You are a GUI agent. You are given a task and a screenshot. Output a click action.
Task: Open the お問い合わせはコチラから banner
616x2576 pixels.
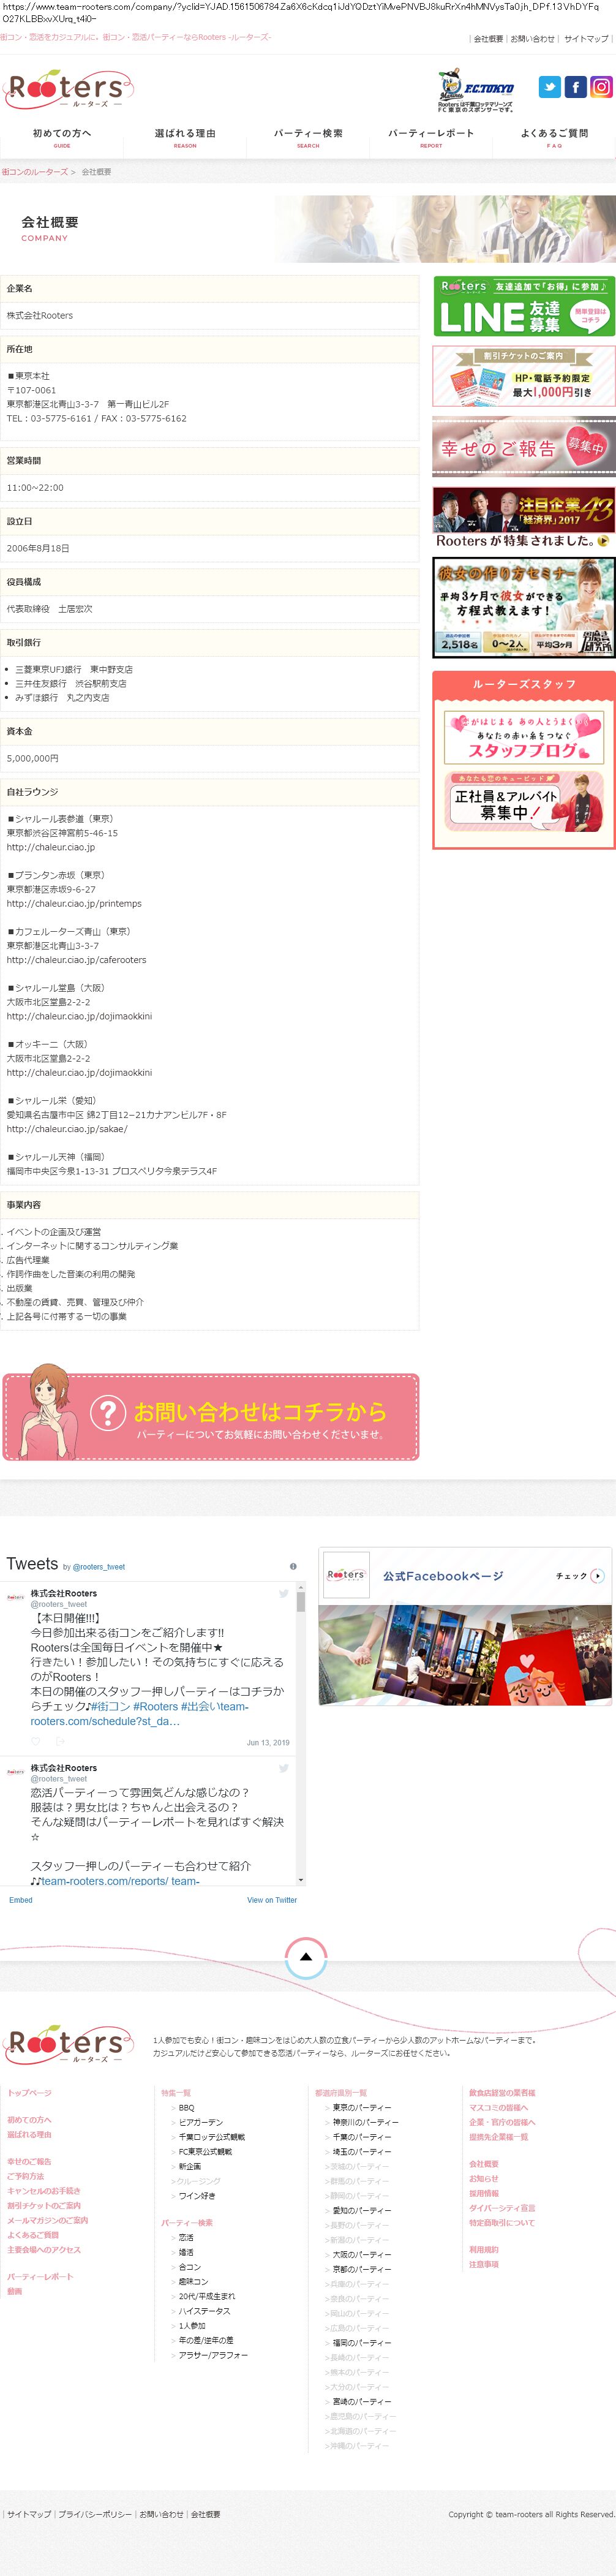[x=210, y=1416]
